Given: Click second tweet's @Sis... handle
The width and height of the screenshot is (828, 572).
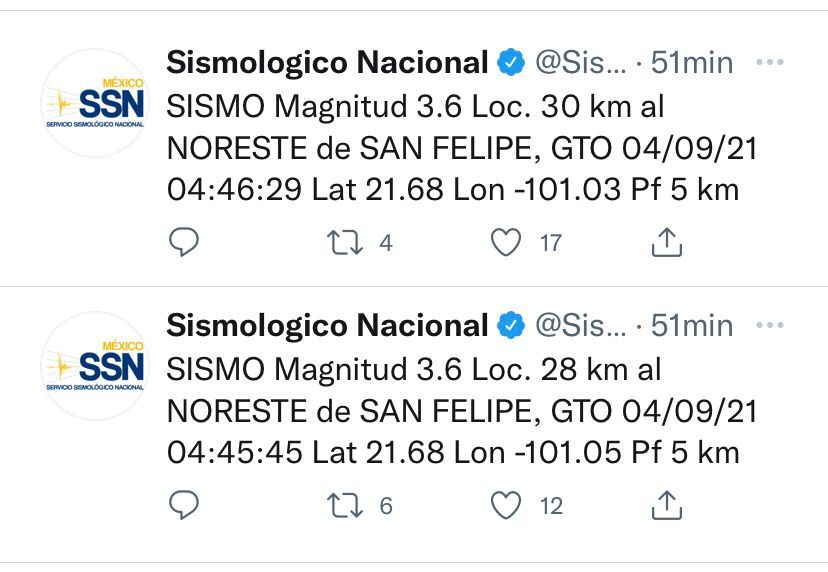Looking at the screenshot, I should [x=581, y=325].
